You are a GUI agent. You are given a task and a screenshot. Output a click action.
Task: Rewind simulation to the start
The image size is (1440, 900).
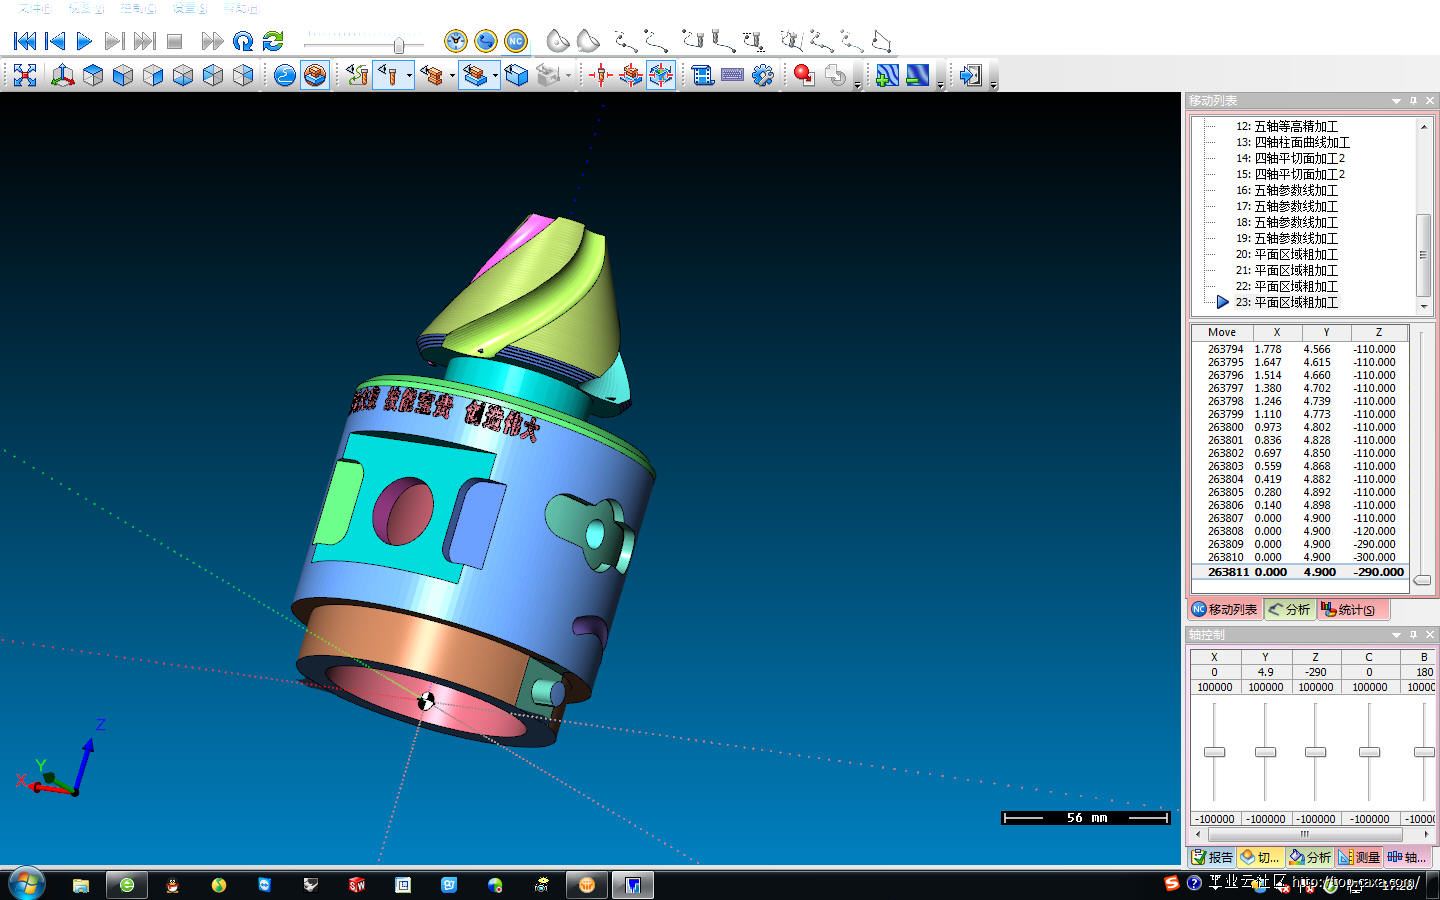coord(24,41)
